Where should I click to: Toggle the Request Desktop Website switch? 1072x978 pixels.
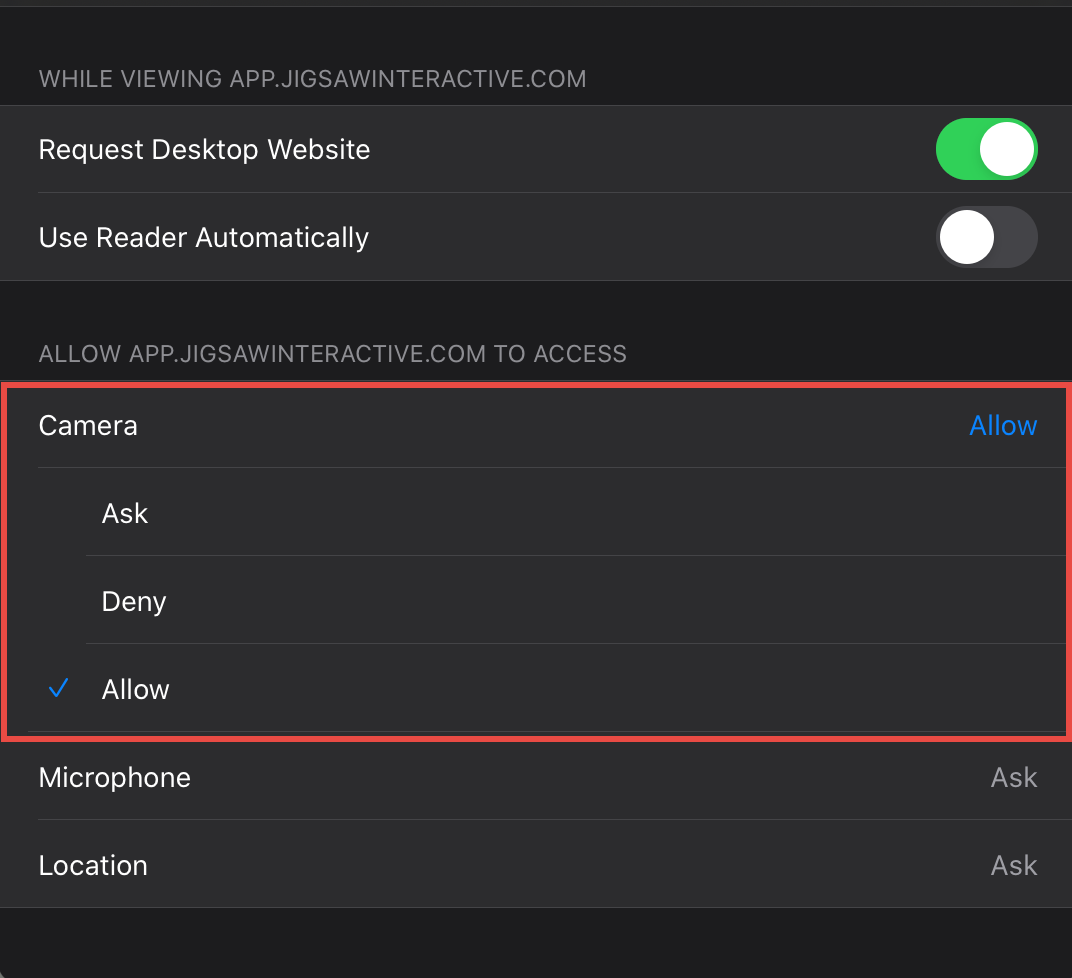[986, 150]
